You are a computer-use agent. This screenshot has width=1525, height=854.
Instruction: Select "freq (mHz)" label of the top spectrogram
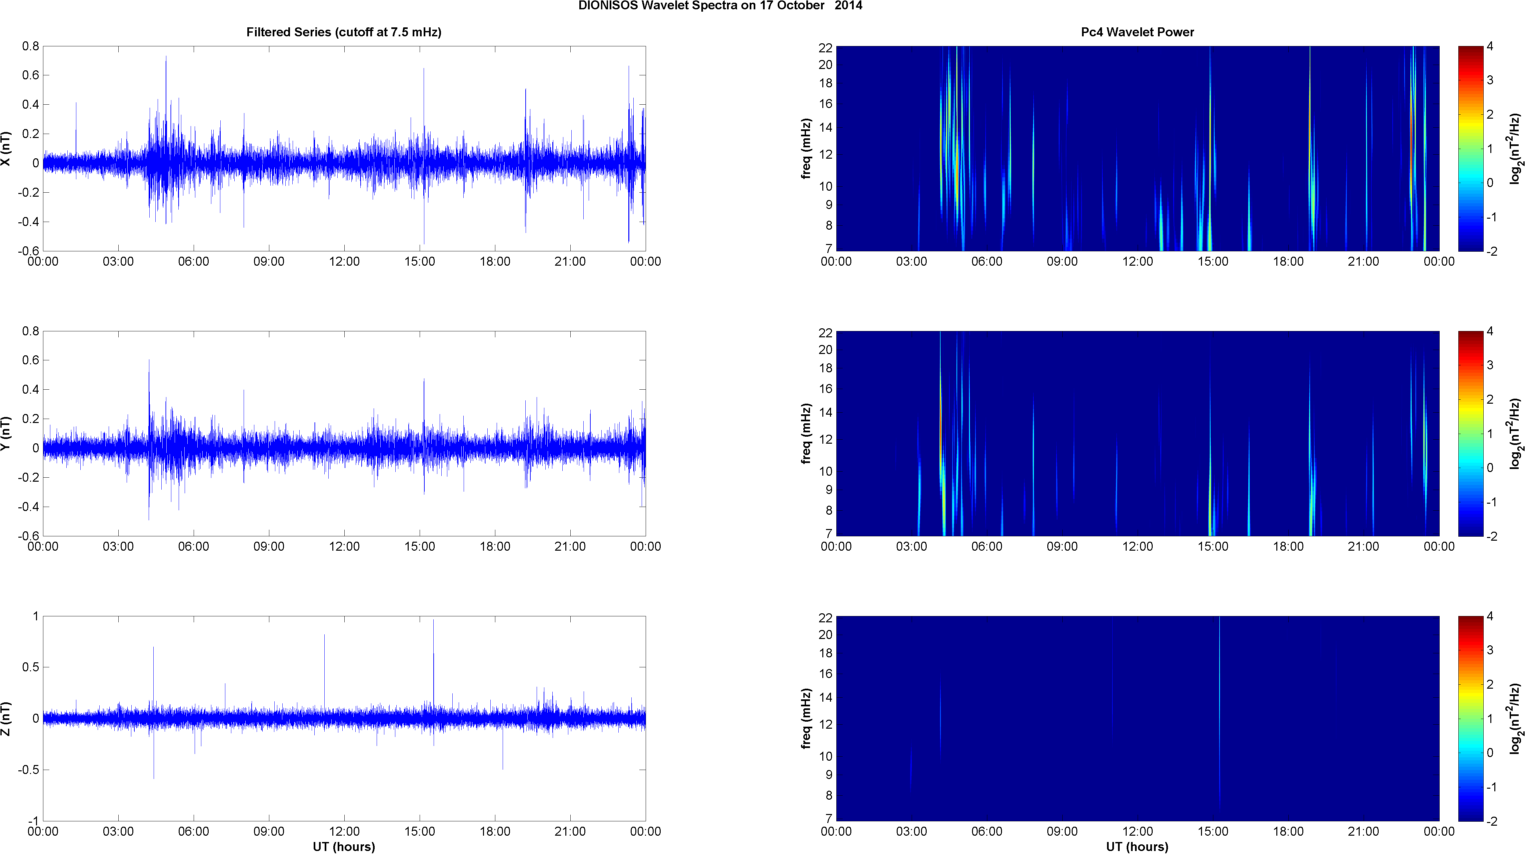pyautogui.click(x=806, y=149)
